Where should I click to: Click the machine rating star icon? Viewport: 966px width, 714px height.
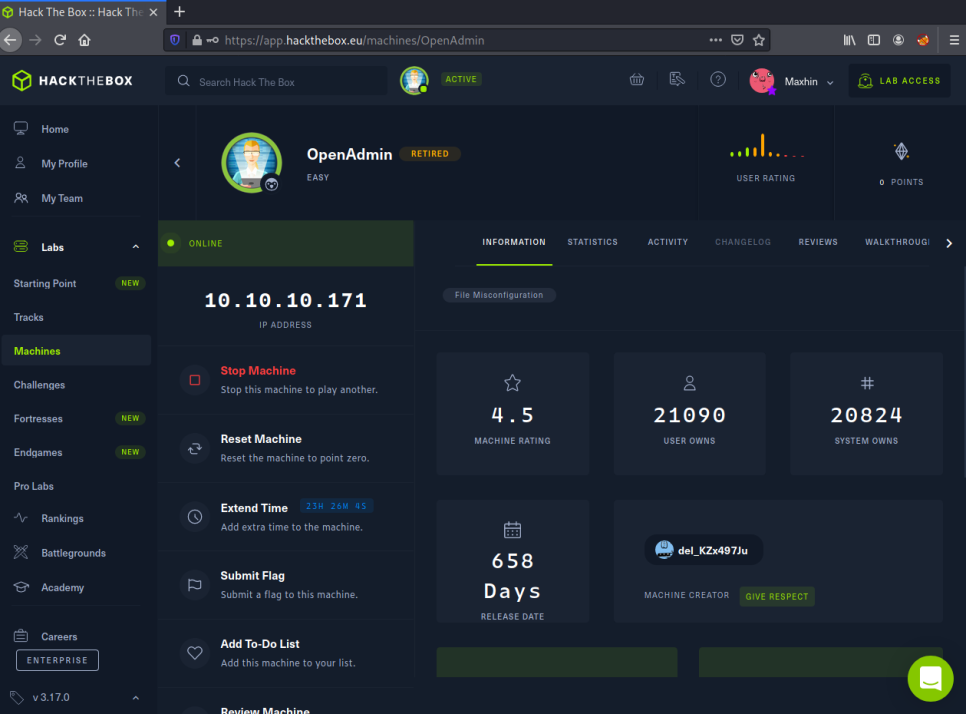pos(513,383)
